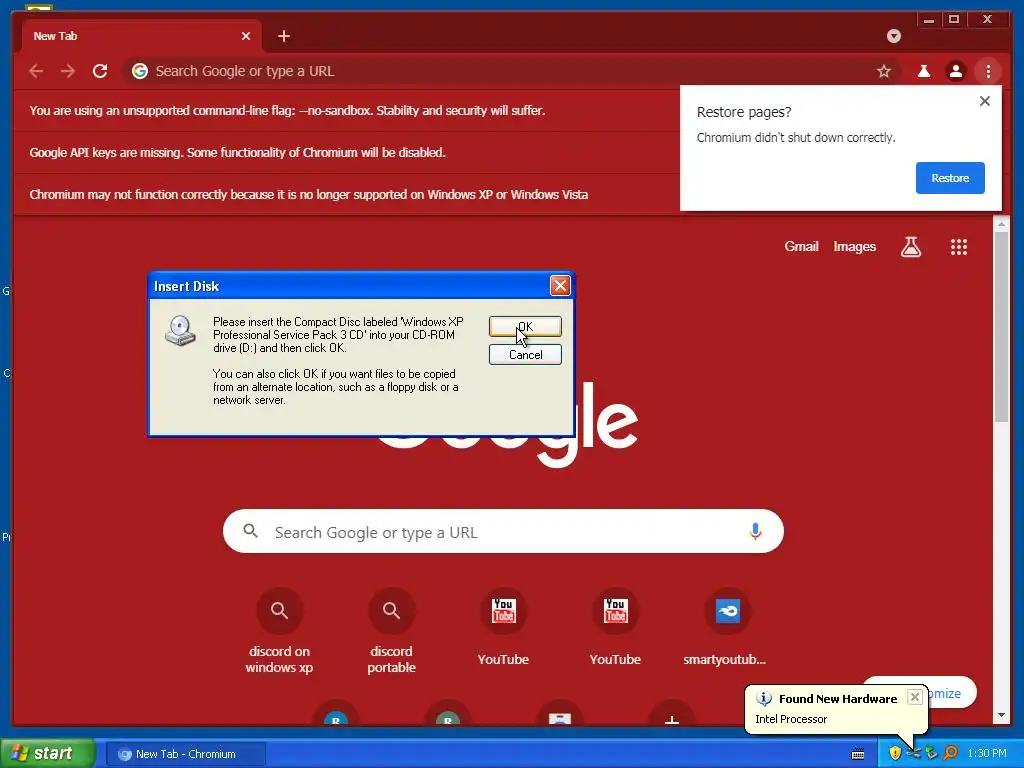
Task: Click the page scrollbar's down arrow
Action: (1001, 715)
